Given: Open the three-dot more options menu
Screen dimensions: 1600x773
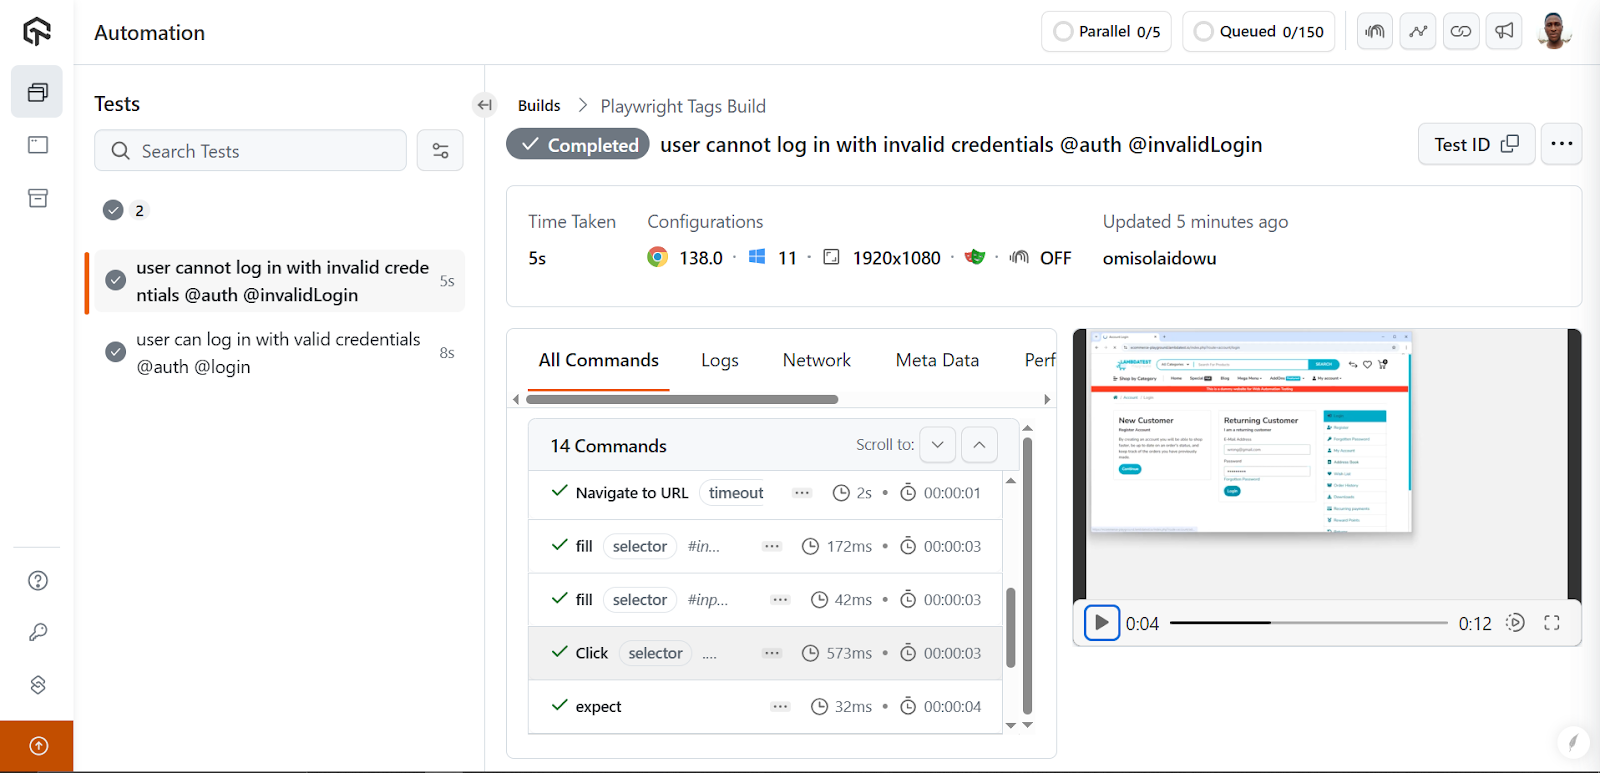Looking at the screenshot, I should tap(1561, 145).
